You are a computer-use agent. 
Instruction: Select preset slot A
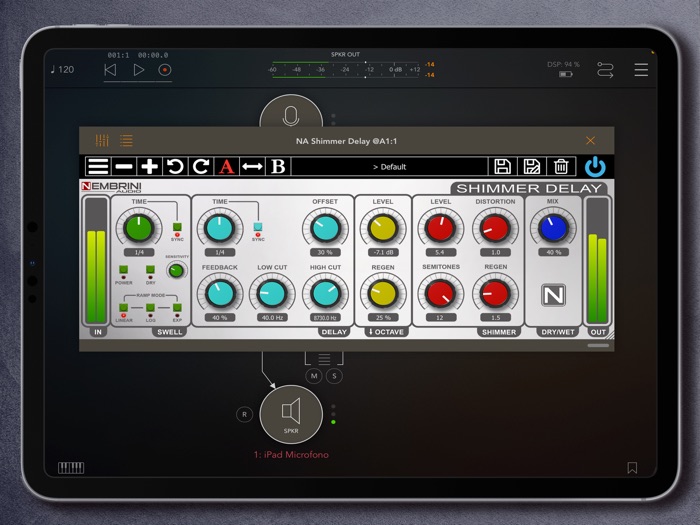point(227,167)
